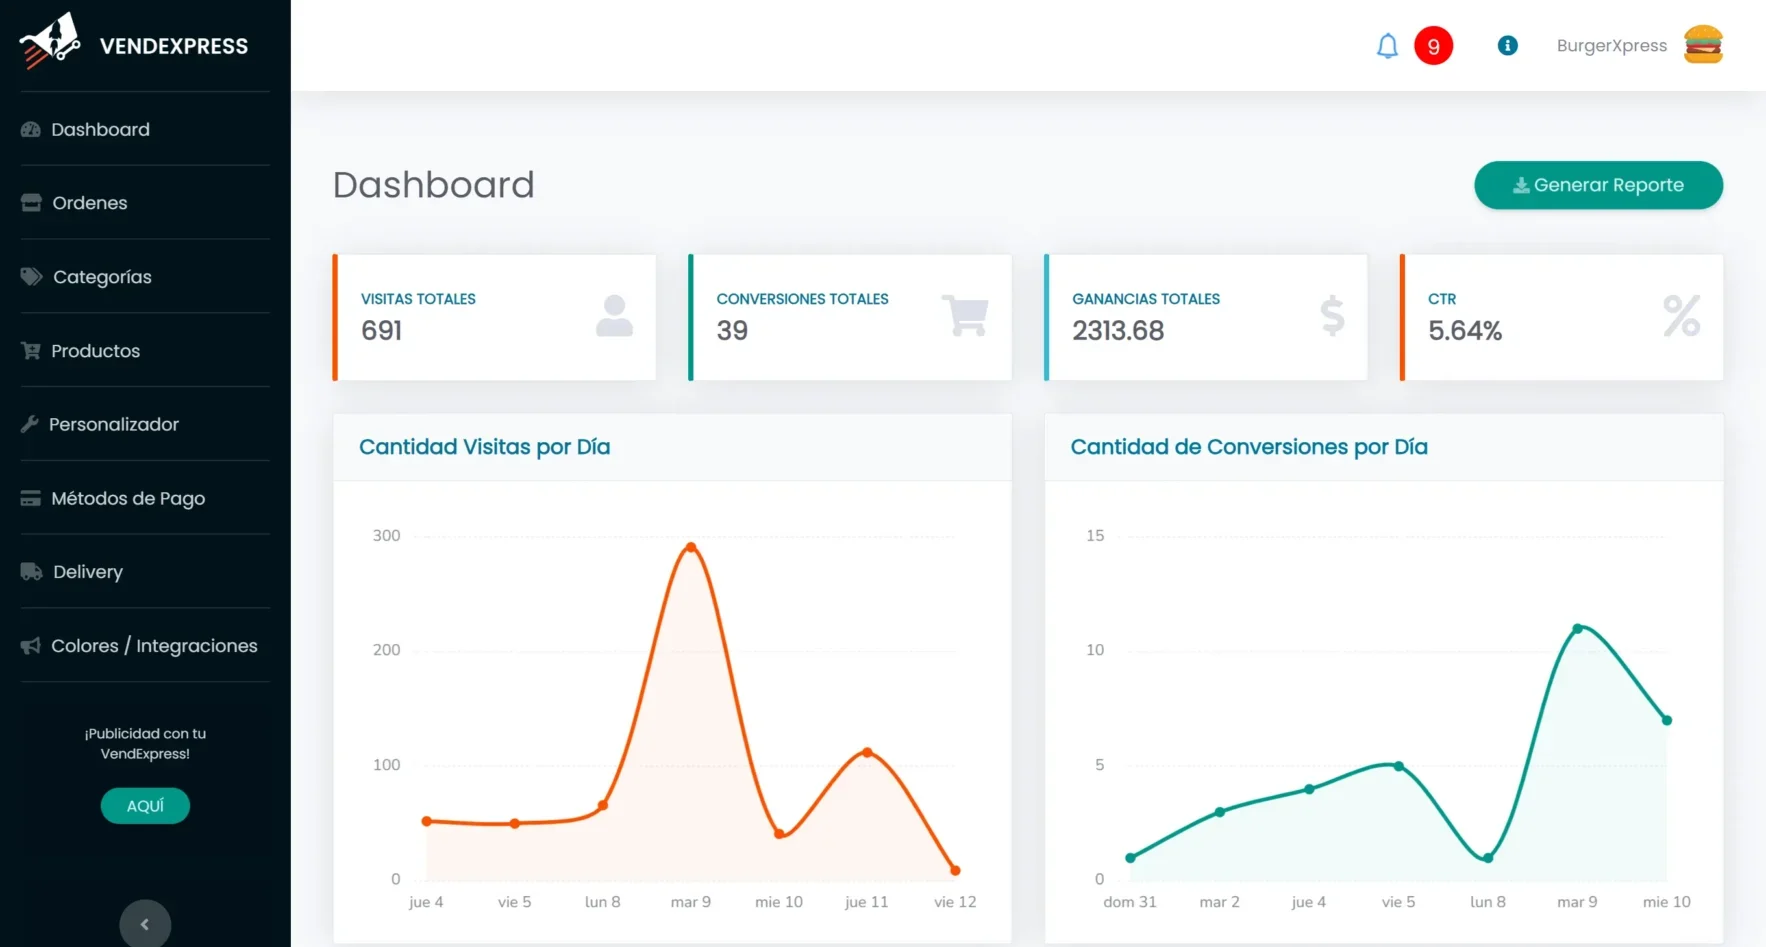Open Productos section

(x=95, y=351)
